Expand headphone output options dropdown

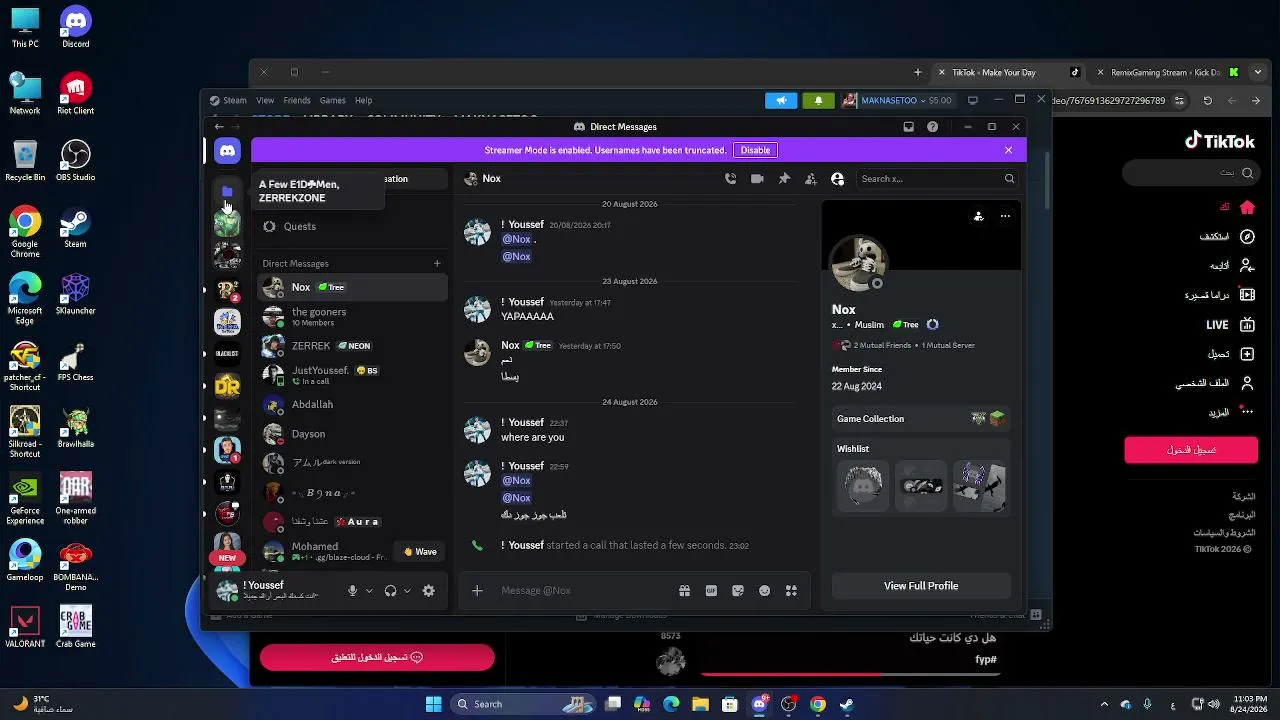point(407,591)
